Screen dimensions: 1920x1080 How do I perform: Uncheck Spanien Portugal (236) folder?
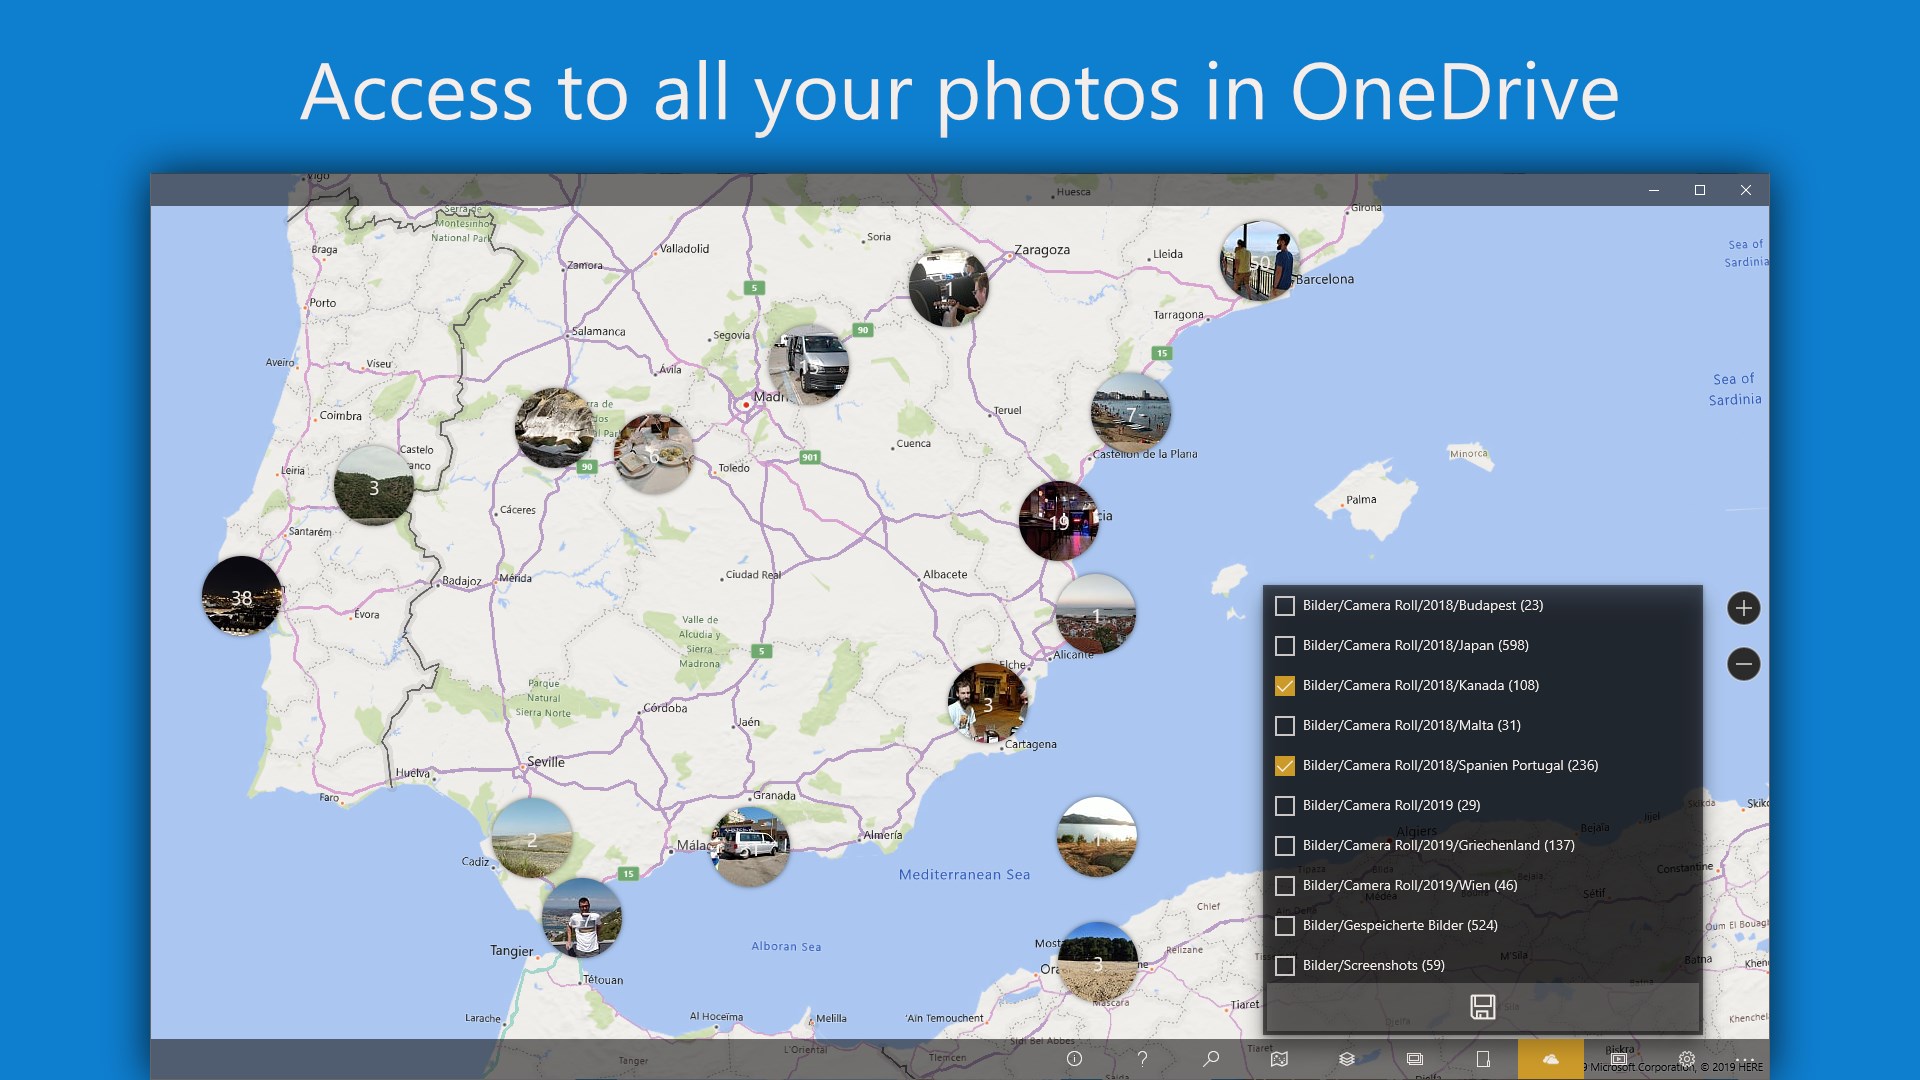coord(1285,766)
